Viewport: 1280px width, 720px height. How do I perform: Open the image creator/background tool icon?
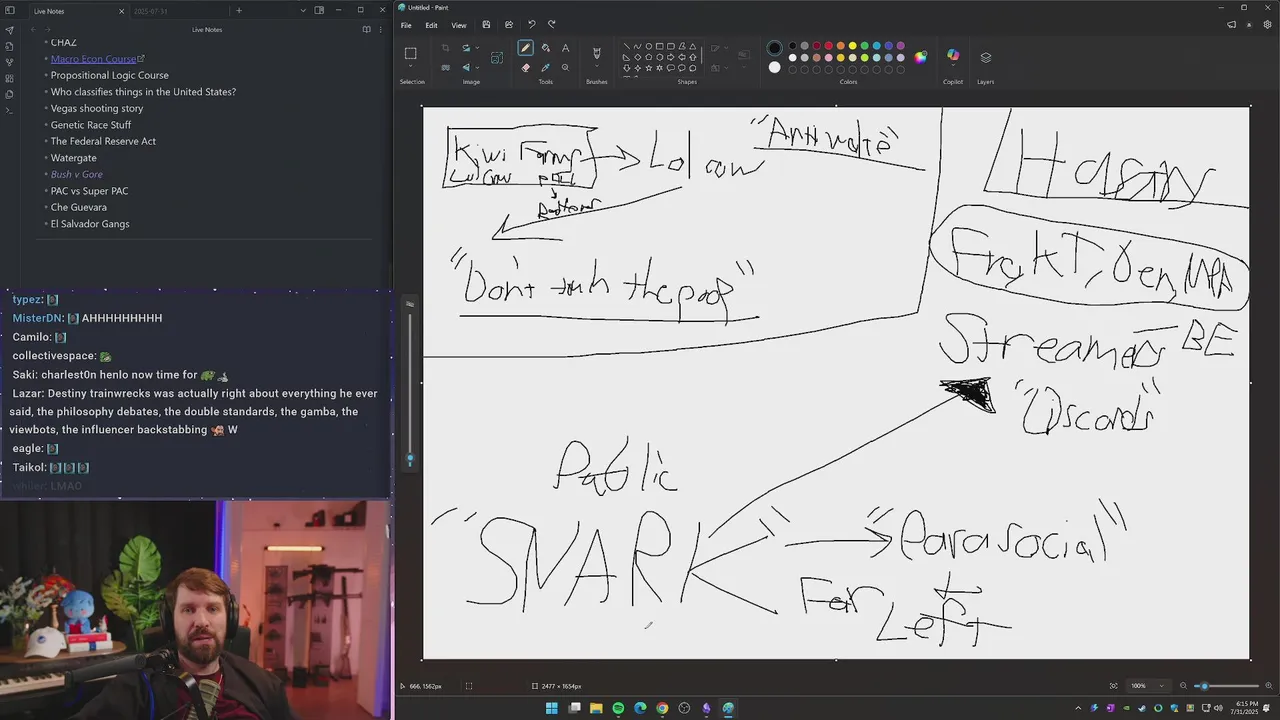pos(497,58)
